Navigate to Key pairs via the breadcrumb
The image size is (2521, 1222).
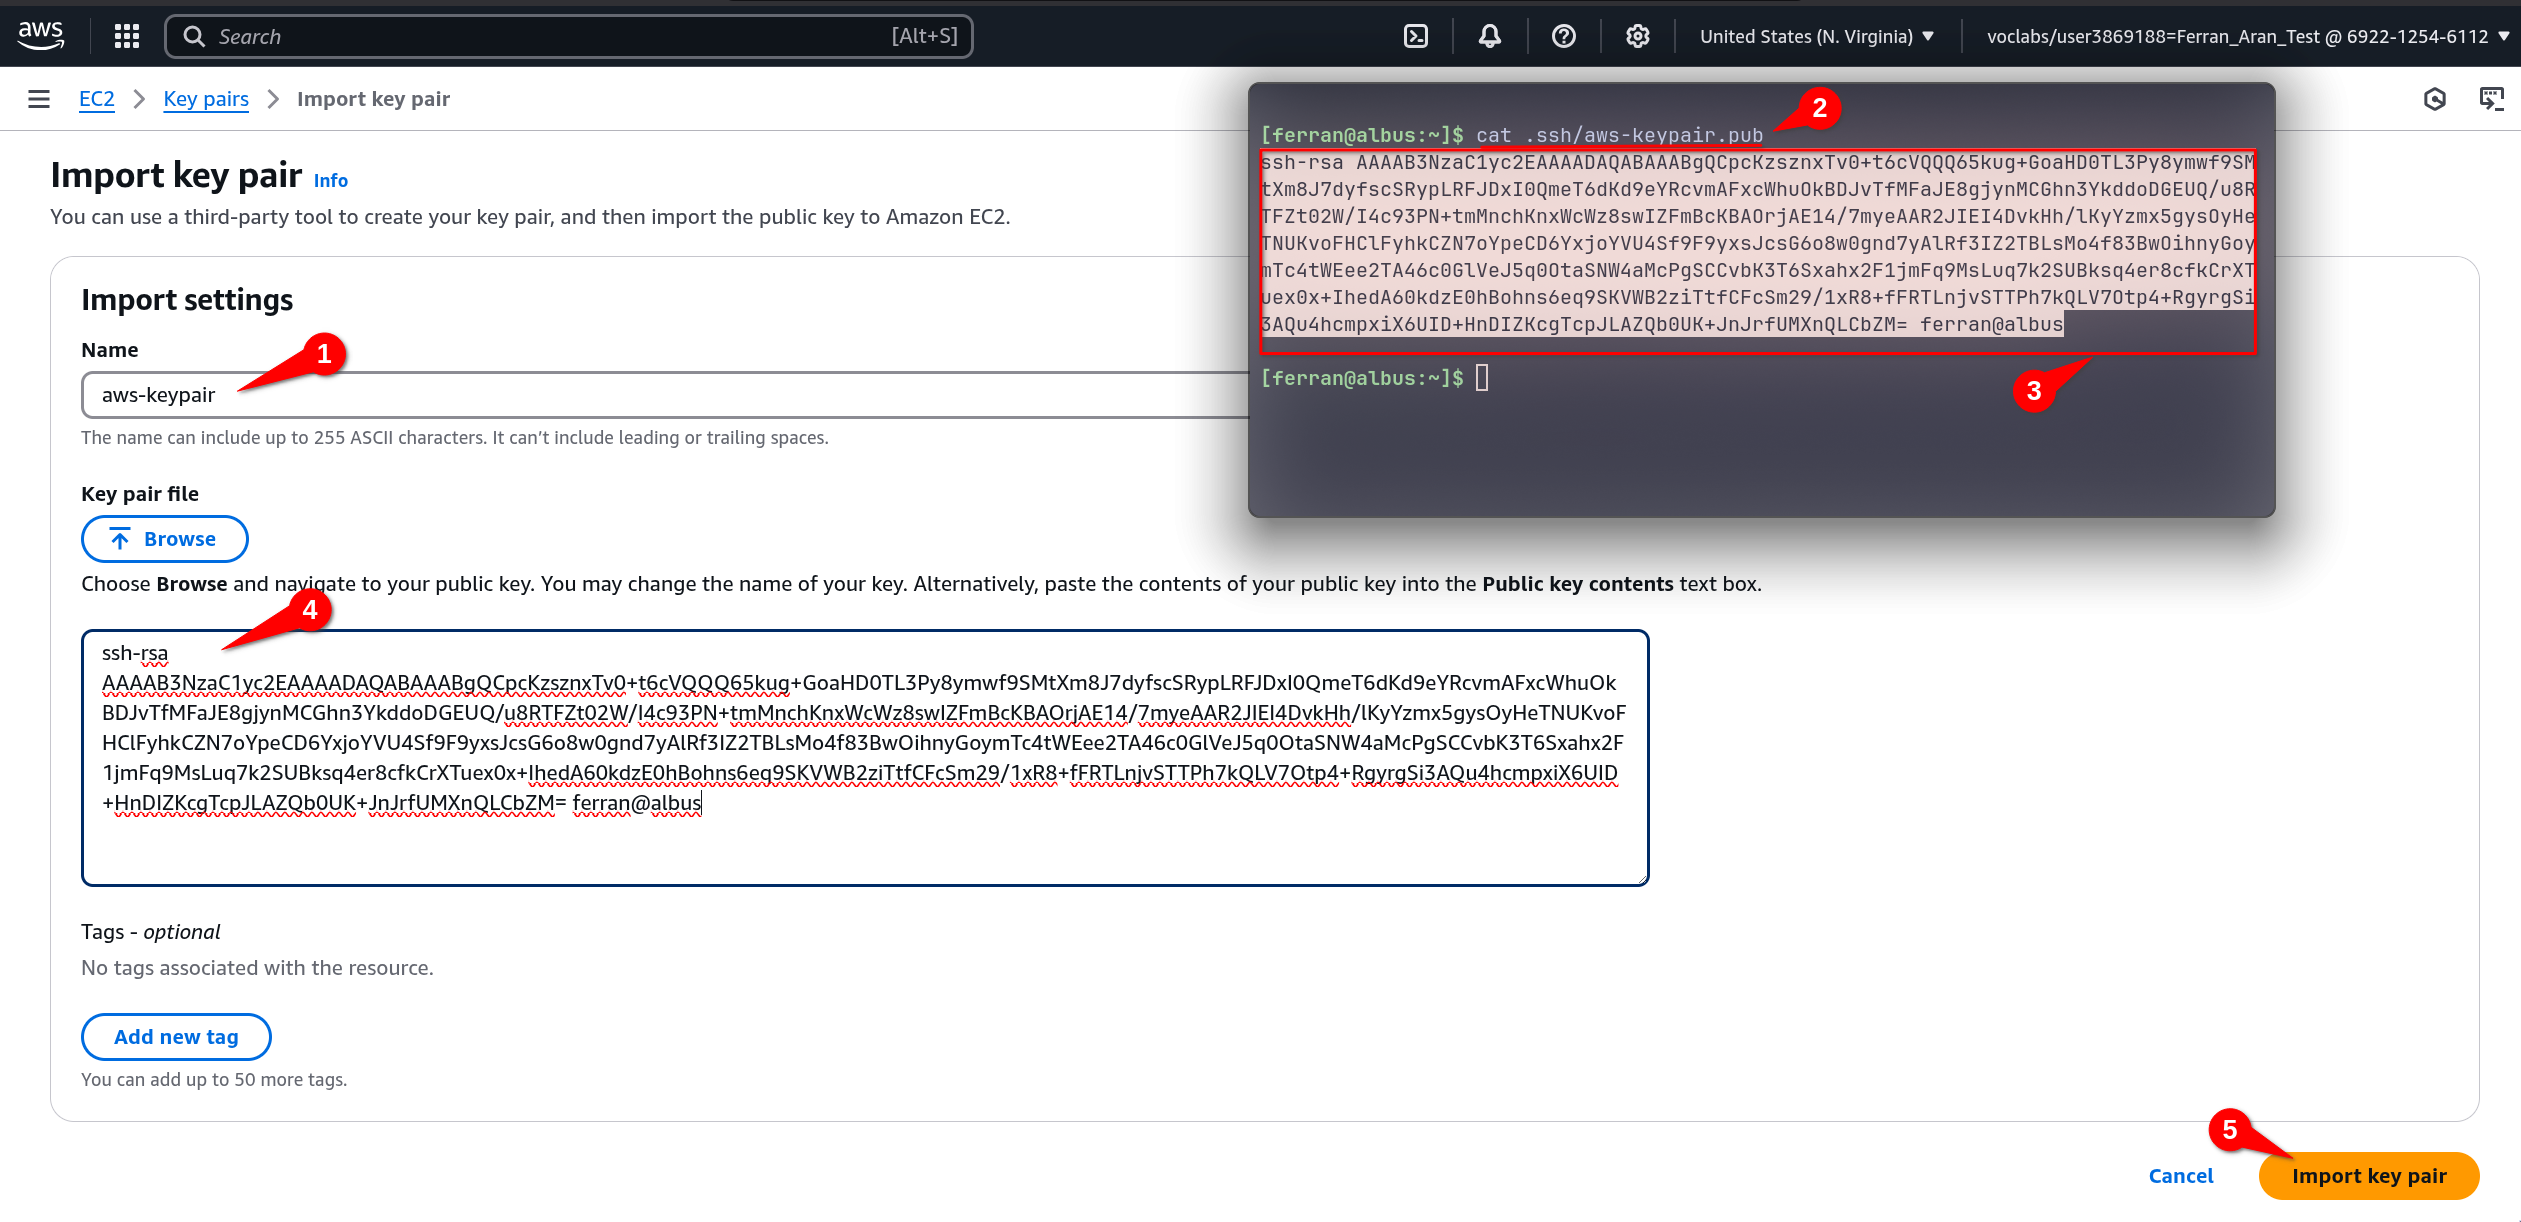coord(206,99)
